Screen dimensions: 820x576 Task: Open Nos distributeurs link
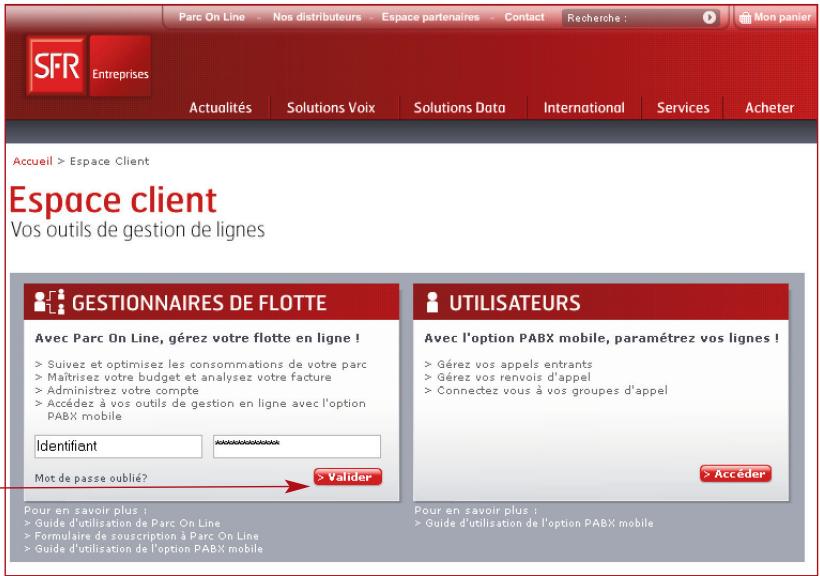click(x=317, y=17)
